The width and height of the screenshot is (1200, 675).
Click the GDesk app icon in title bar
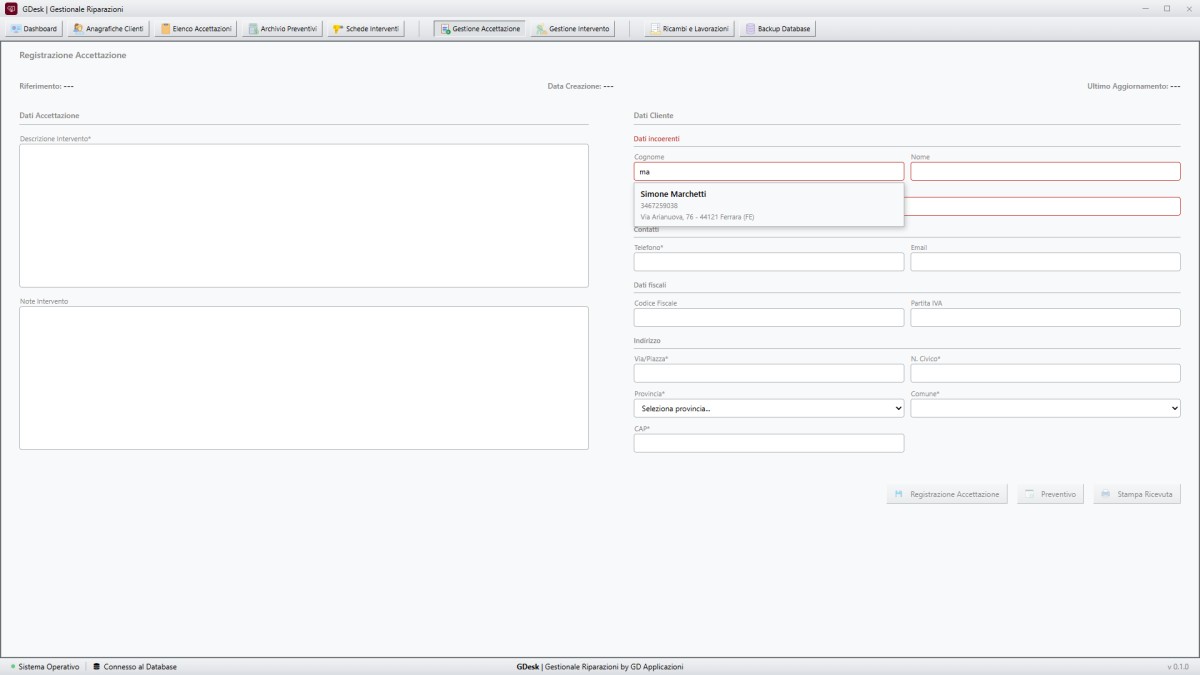pyautogui.click(x=11, y=8)
